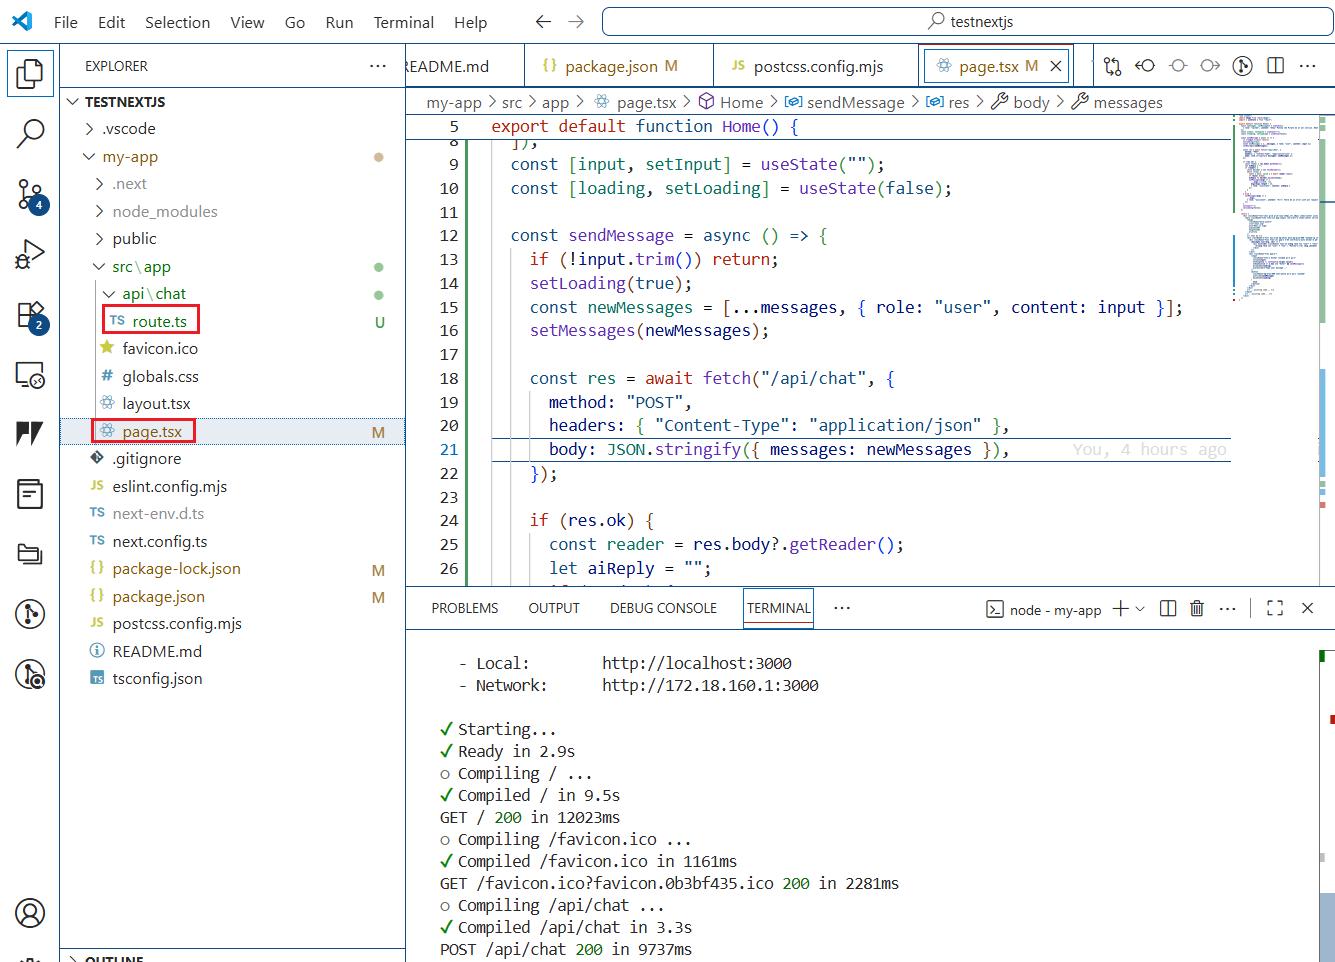
Task: Expand the .next folder
Action: 232,184
